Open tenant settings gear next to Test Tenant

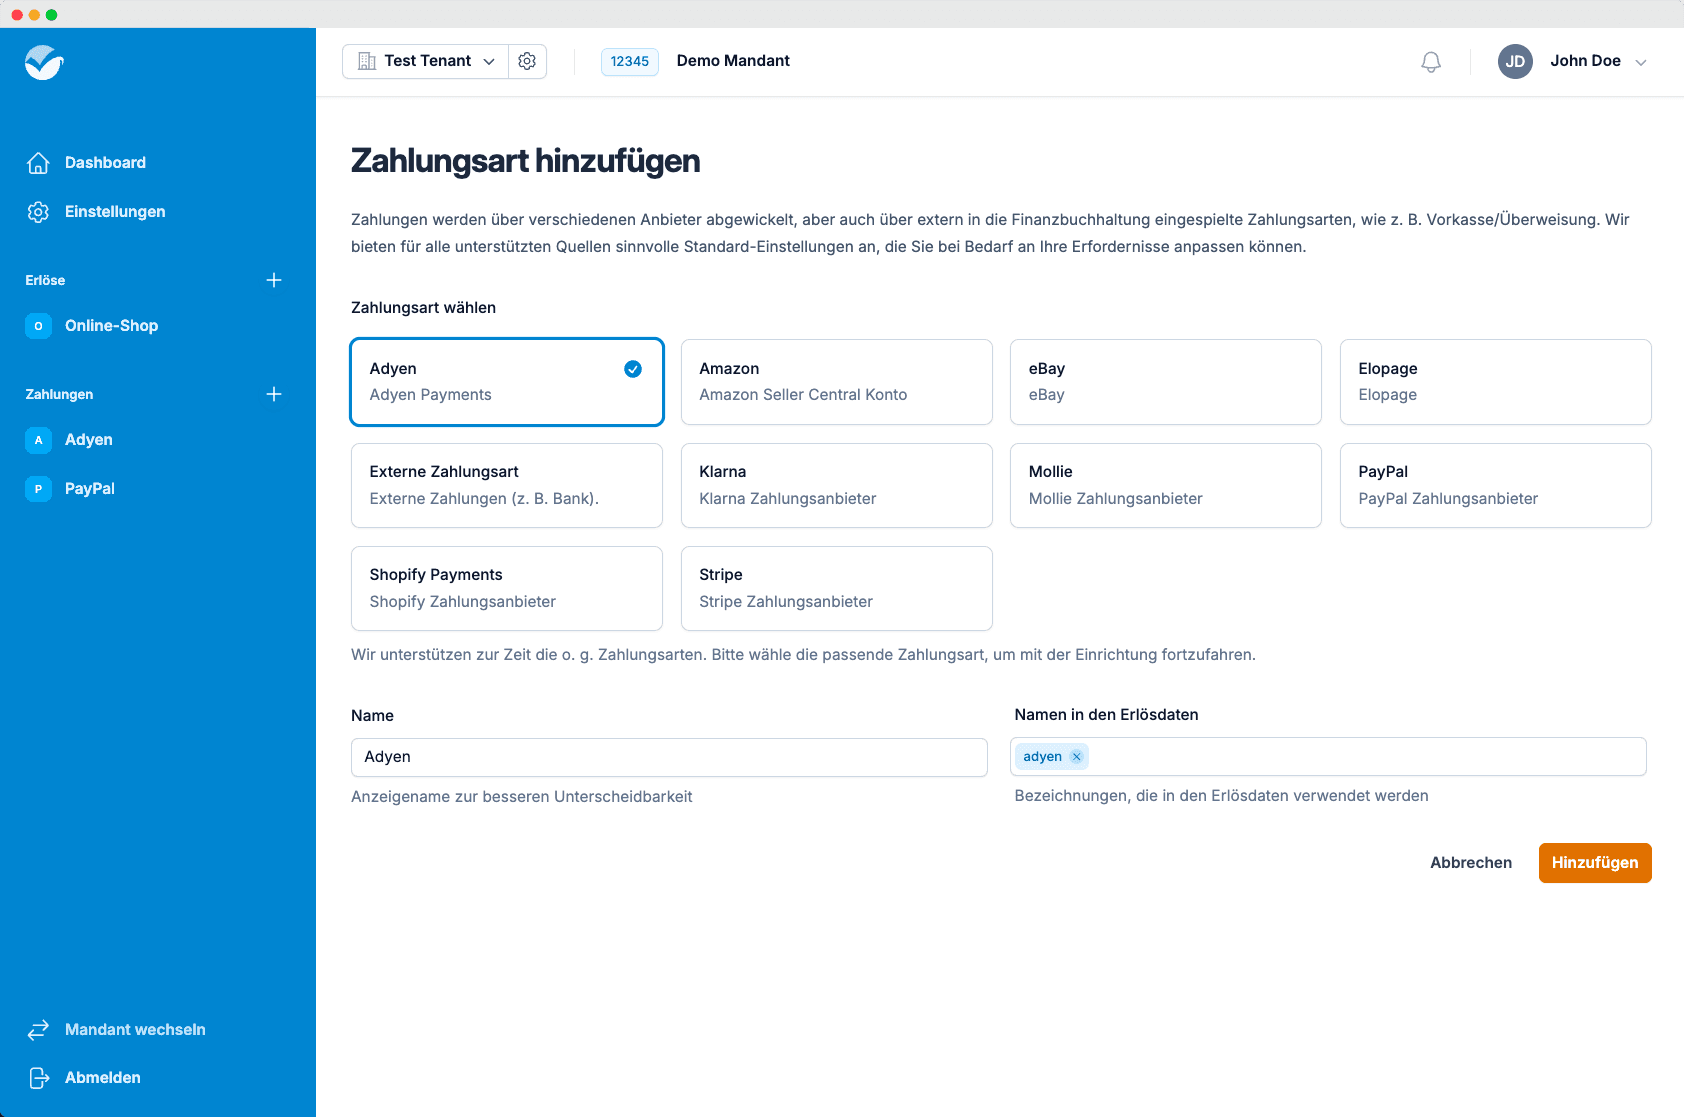pyautogui.click(x=527, y=61)
